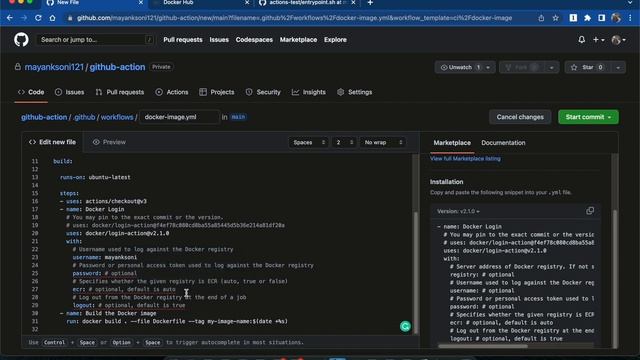Open the notifications bell
640x360 pixels.
point(581,40)
